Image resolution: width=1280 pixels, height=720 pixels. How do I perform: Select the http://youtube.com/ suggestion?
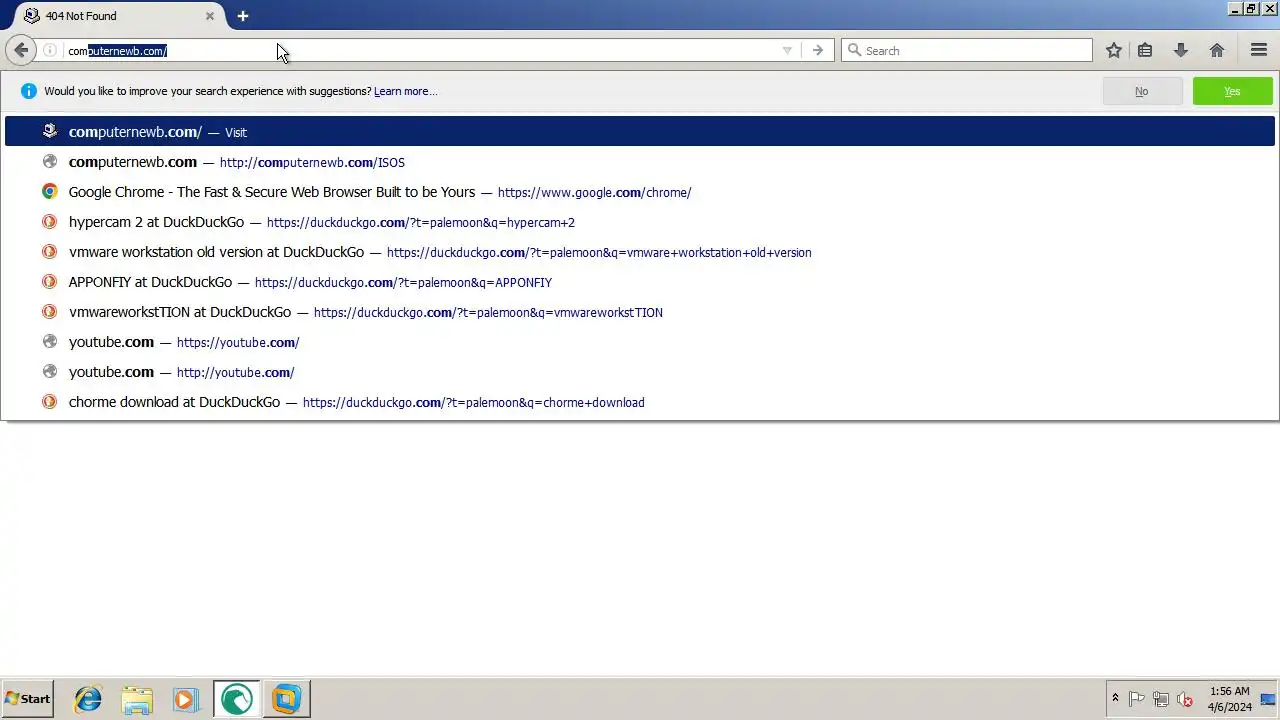pyautogui.click(x=640, y=372)
